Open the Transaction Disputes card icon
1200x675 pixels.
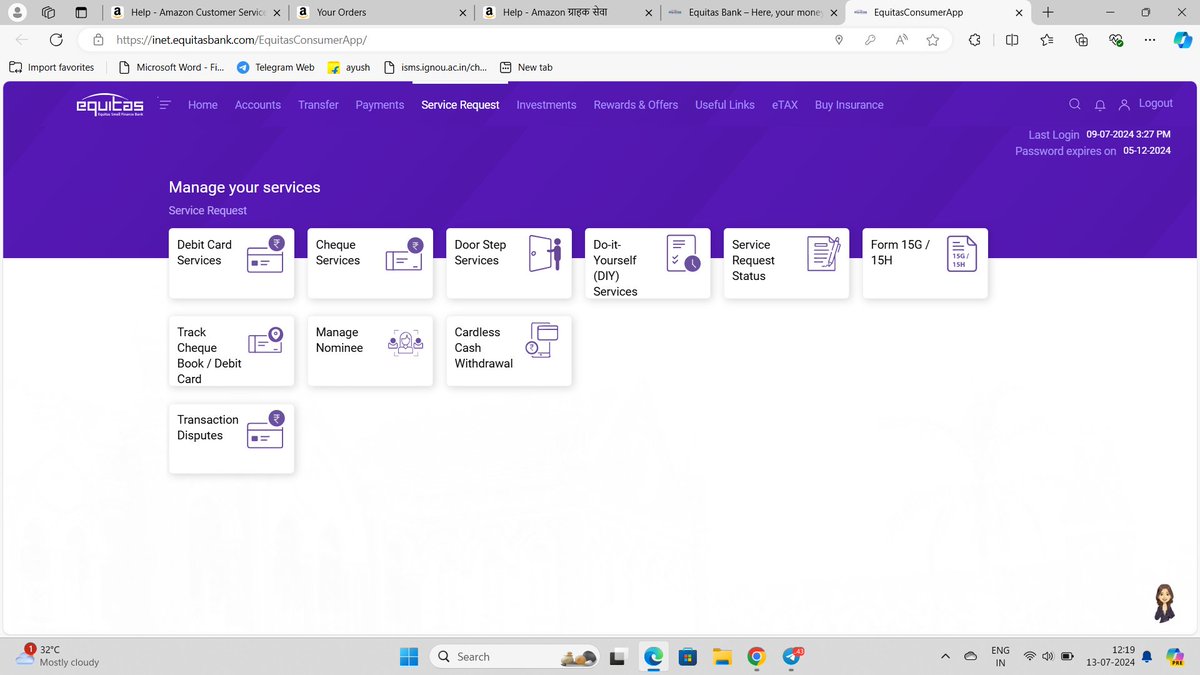pos(265,429)
